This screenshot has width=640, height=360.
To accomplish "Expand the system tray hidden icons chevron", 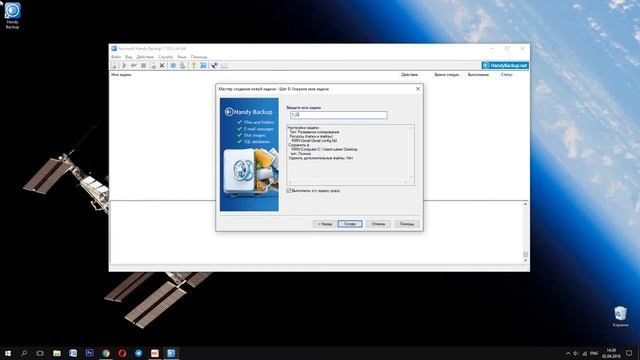I will [x=568, y=353].
